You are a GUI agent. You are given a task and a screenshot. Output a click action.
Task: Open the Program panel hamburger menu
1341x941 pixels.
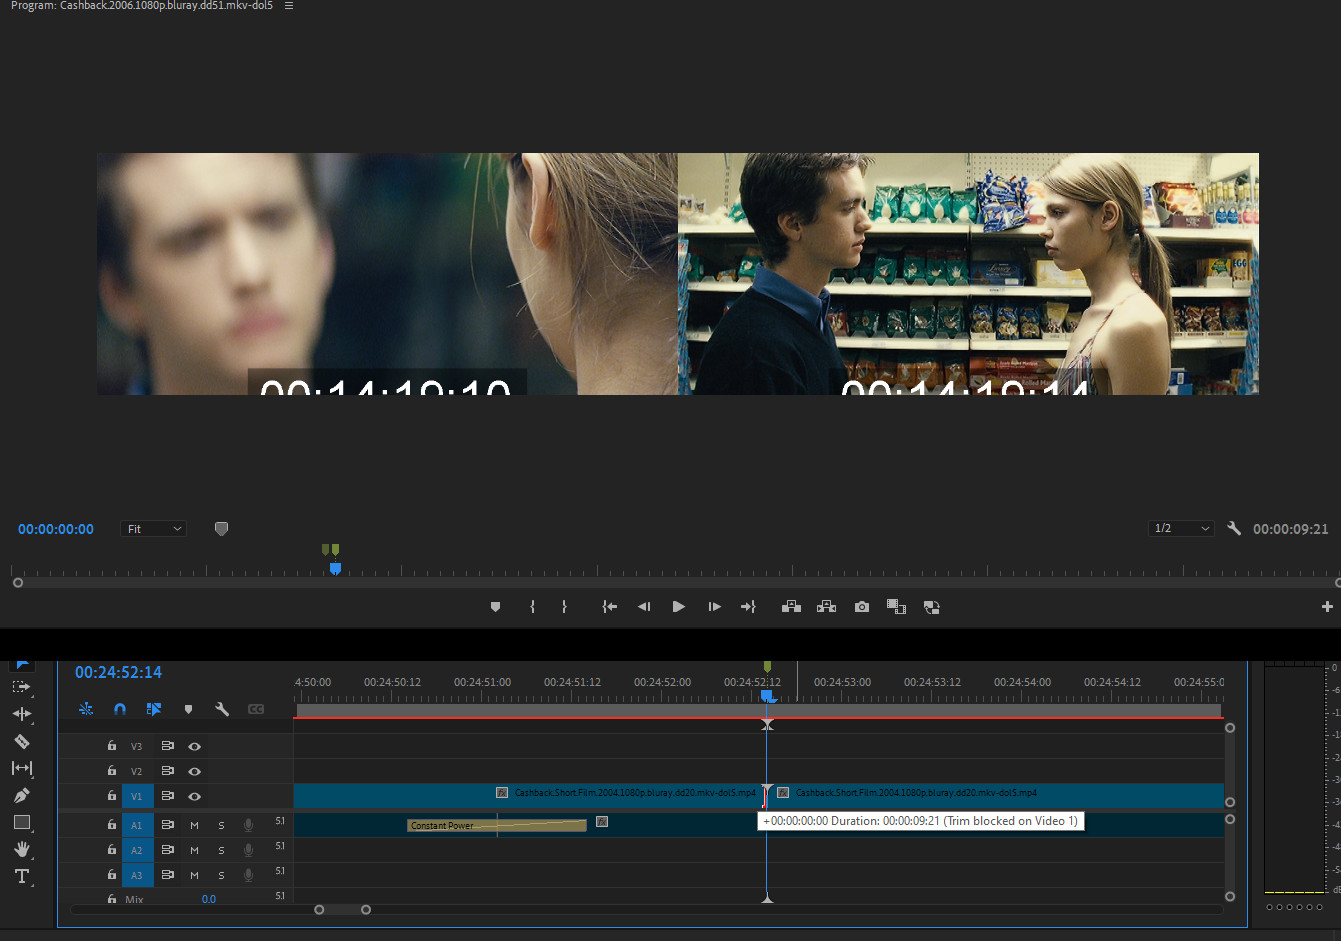(289, 6)
